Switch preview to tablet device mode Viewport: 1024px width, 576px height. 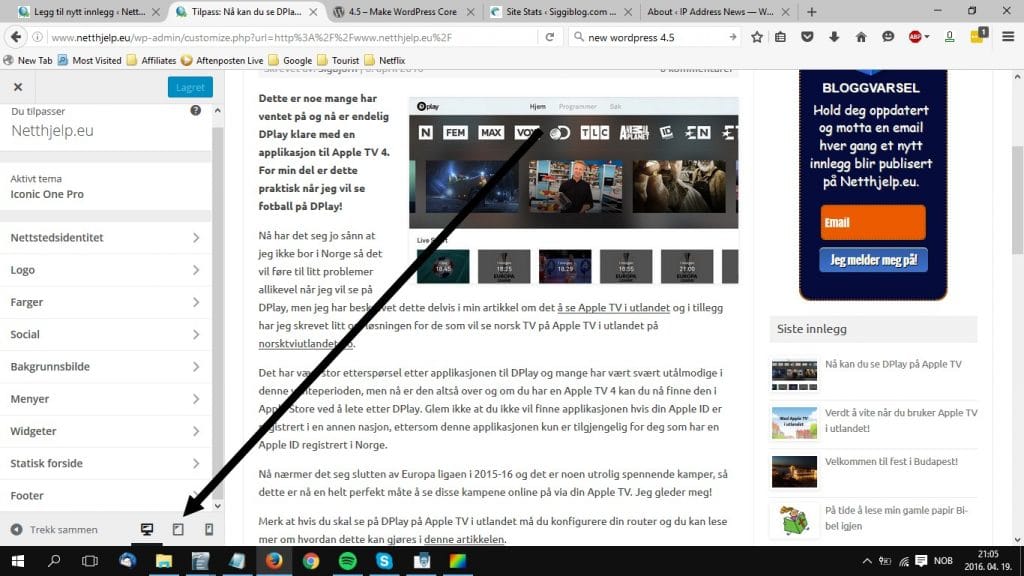(x=178, y=530)
